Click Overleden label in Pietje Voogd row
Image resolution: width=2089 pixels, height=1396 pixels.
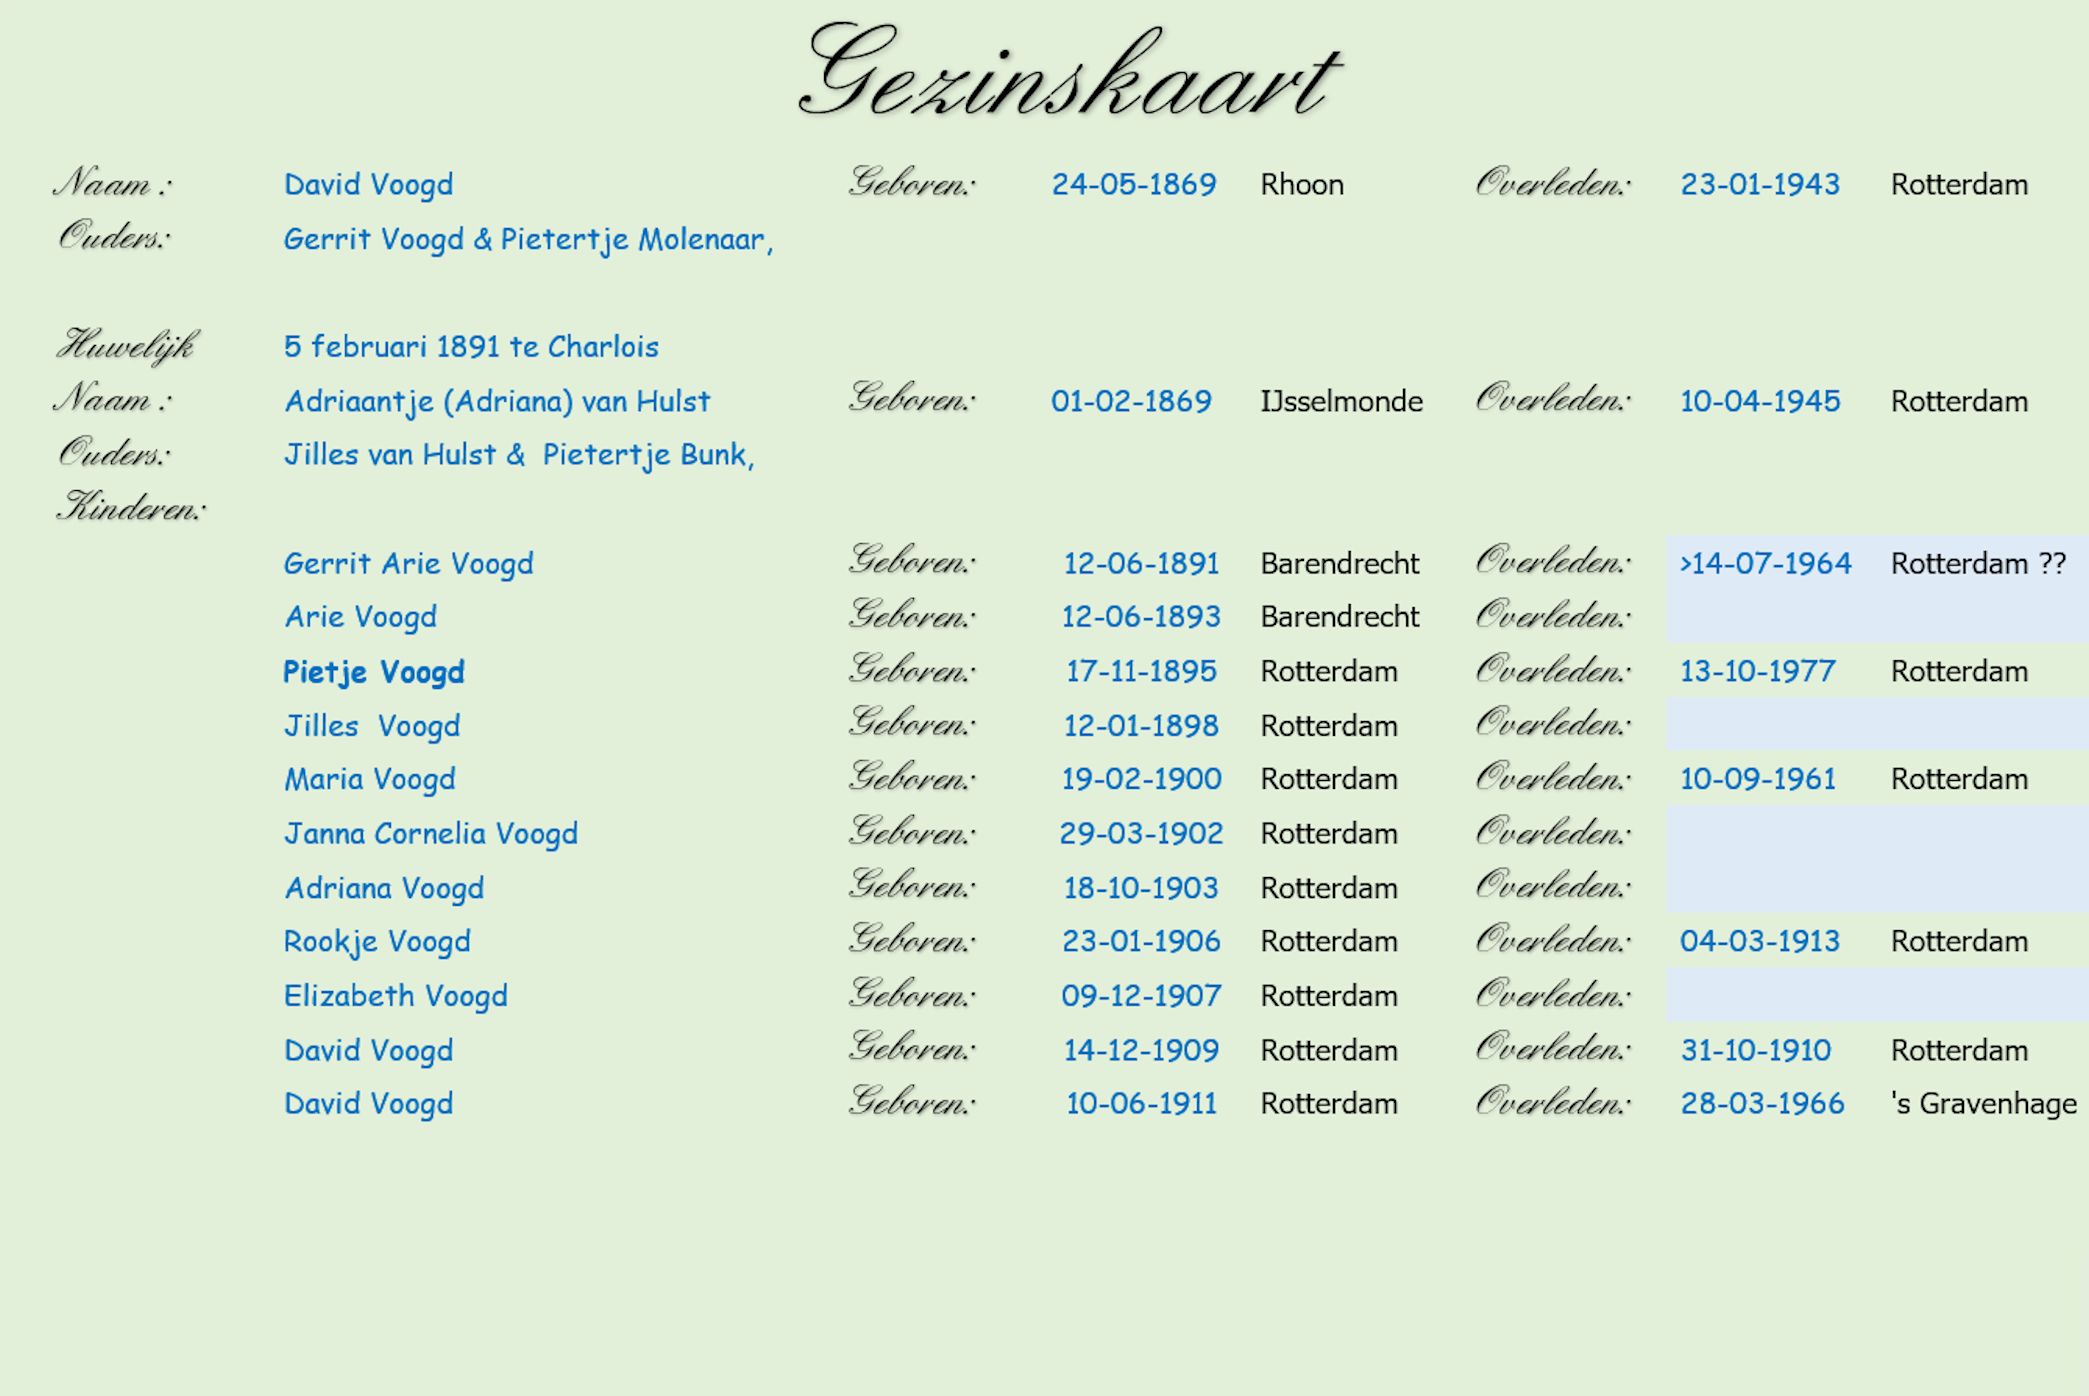coord(1553,669)
